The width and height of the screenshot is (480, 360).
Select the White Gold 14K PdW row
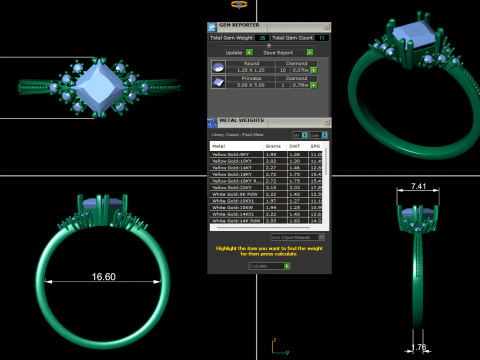[267, 220]
